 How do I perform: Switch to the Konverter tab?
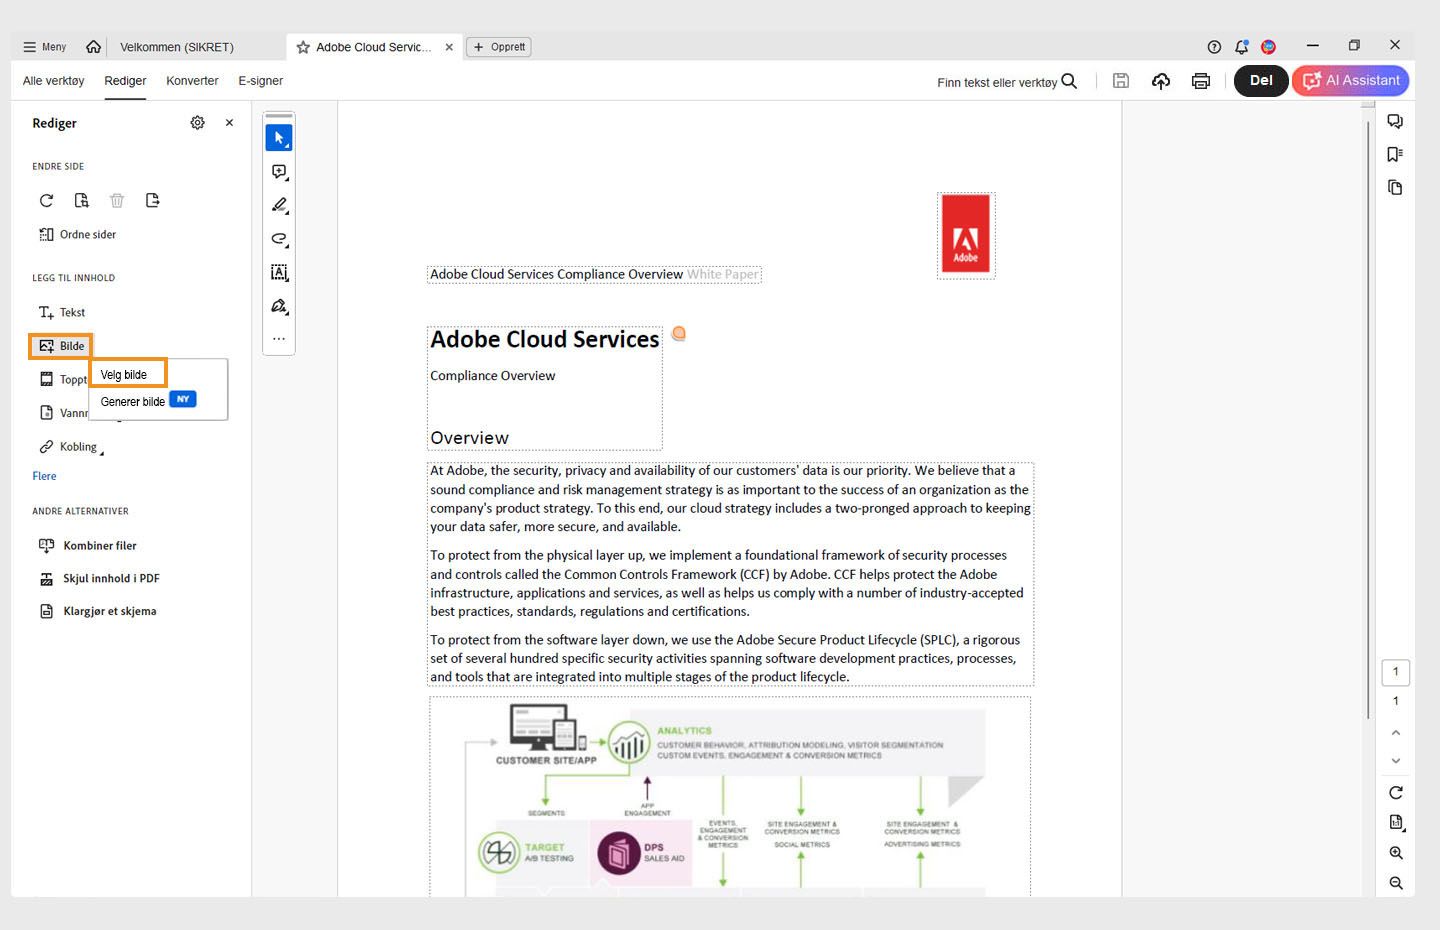(x=192, y=81)
